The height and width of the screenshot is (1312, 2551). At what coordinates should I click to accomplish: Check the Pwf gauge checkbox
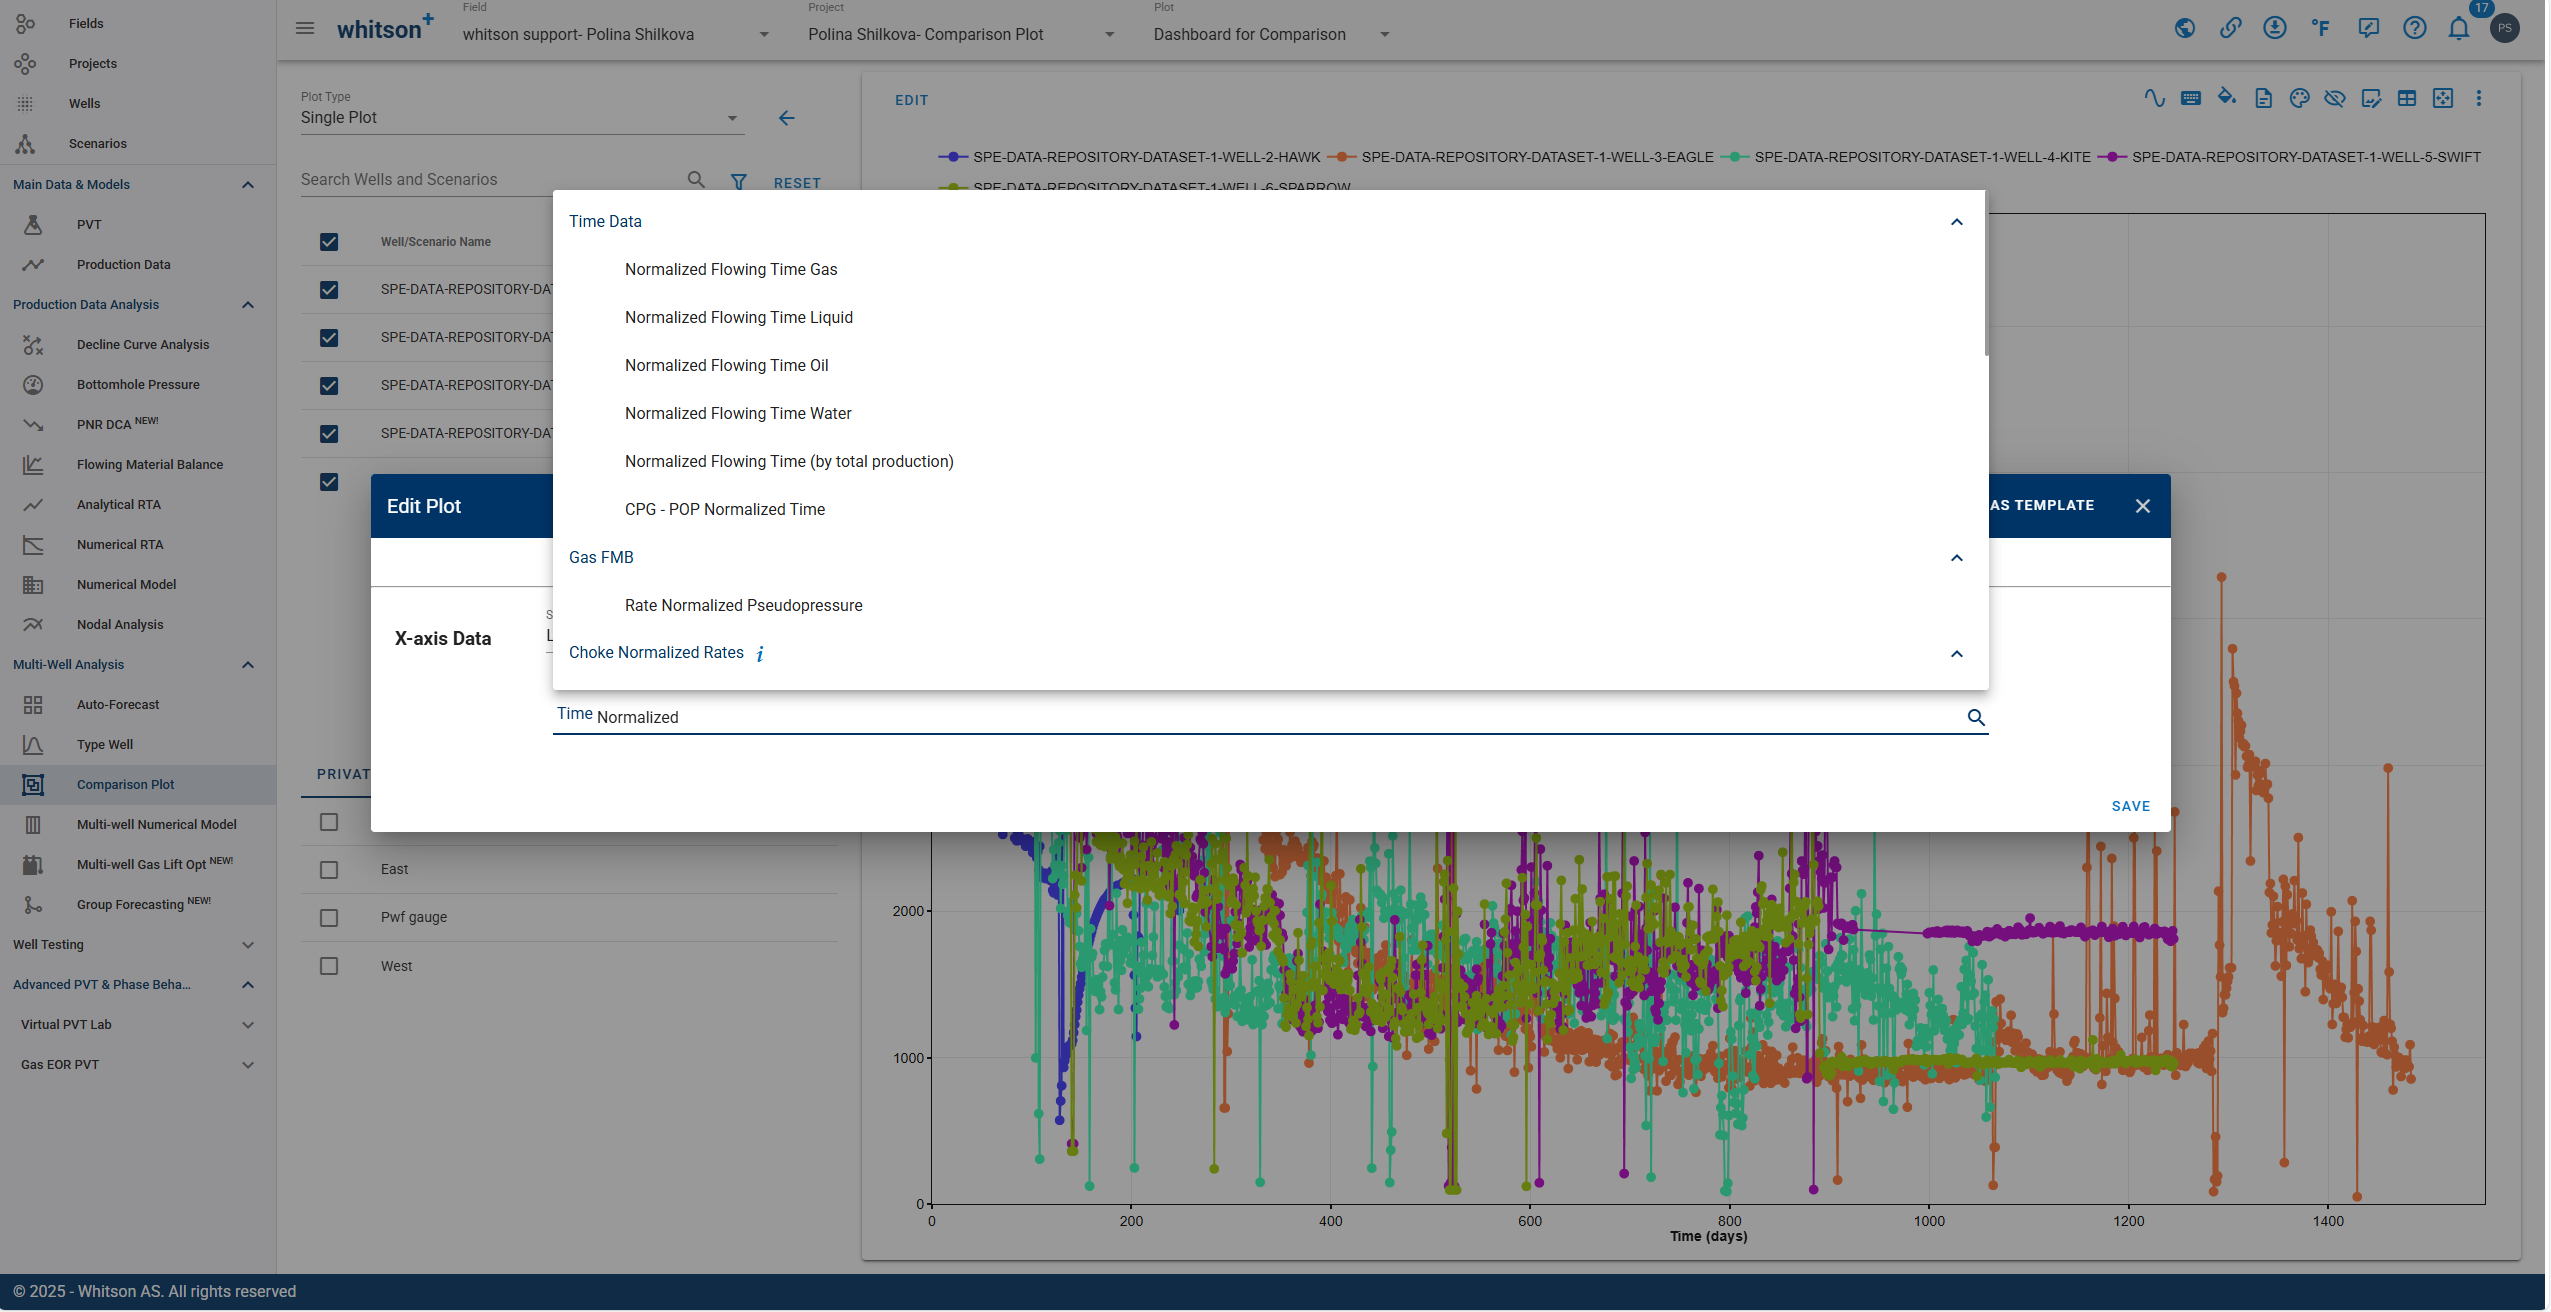click(329, 918)
